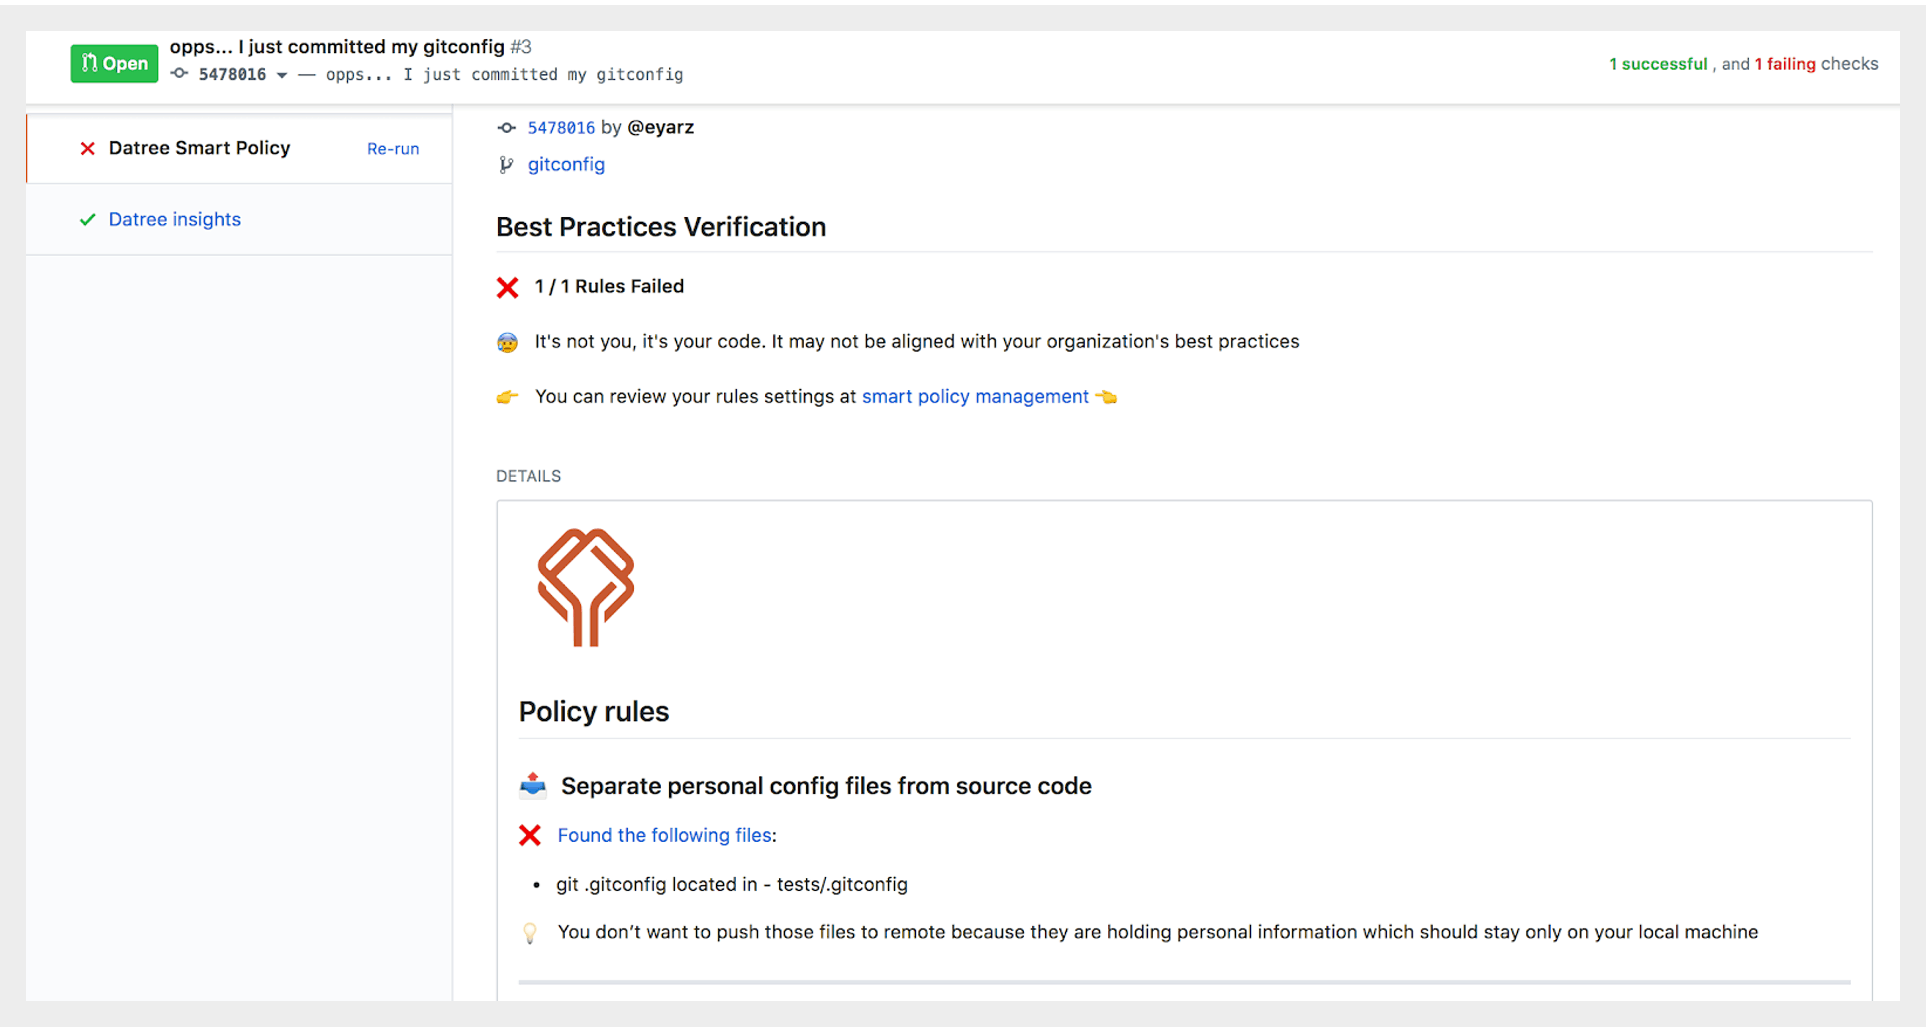Click the inbox tray emoji by Separate personal config

pos(533,785)
